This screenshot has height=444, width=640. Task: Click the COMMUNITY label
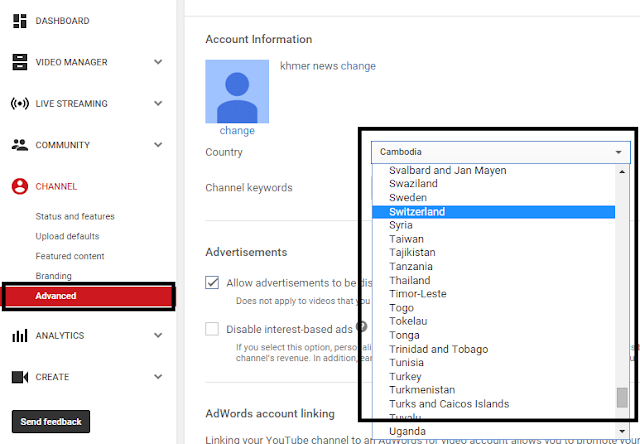point(62,145)
